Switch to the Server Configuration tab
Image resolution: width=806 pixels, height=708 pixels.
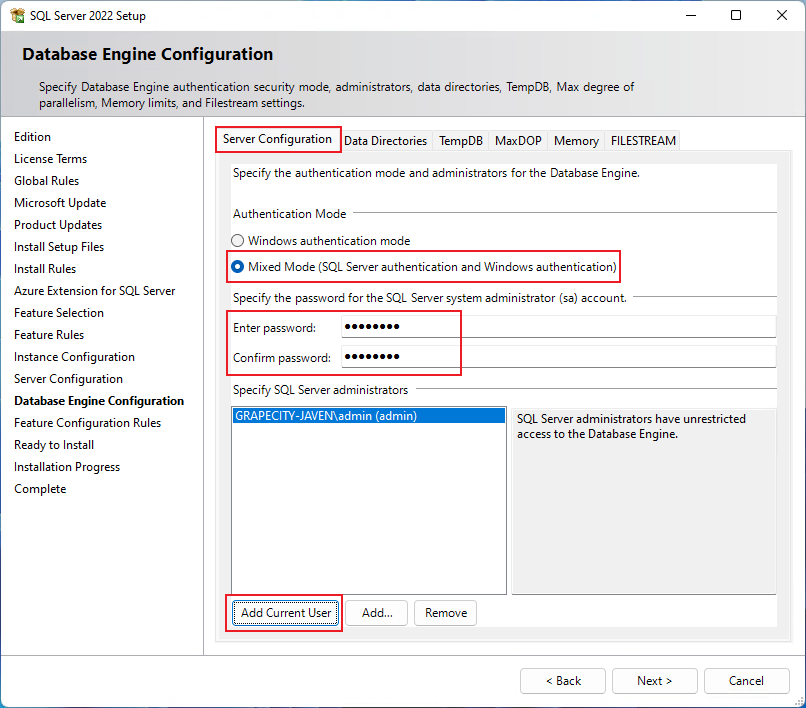278,139
